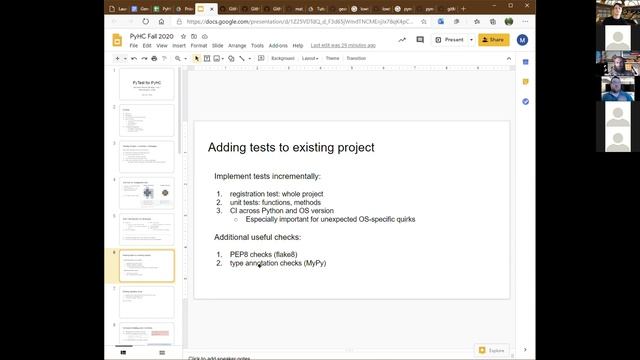Open the Help menu
Image resolution: width=640 pixels, height=360 pixels.
click(x=298, y=46)
